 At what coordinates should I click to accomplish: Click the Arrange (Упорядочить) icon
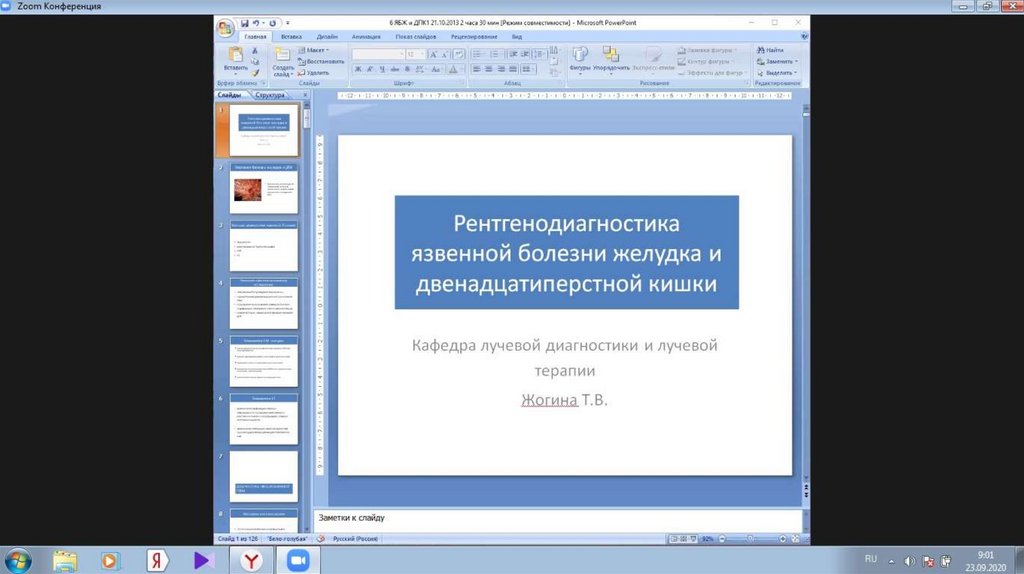(610, 58)
